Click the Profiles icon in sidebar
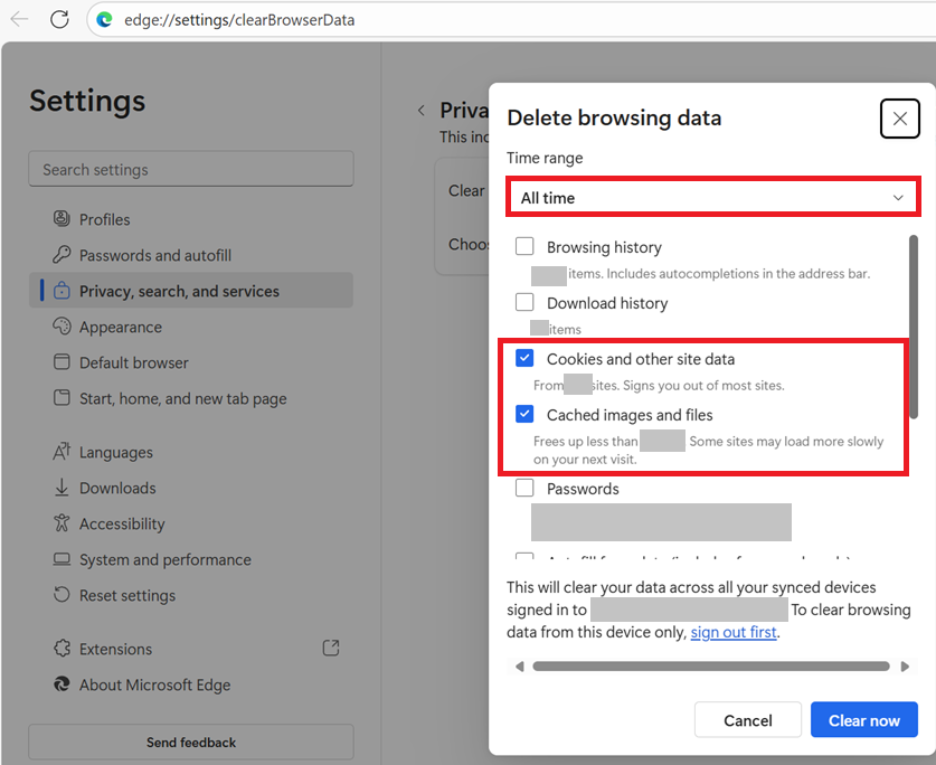The width and height of the screenshot is (936, 765). tap(61, 219)
